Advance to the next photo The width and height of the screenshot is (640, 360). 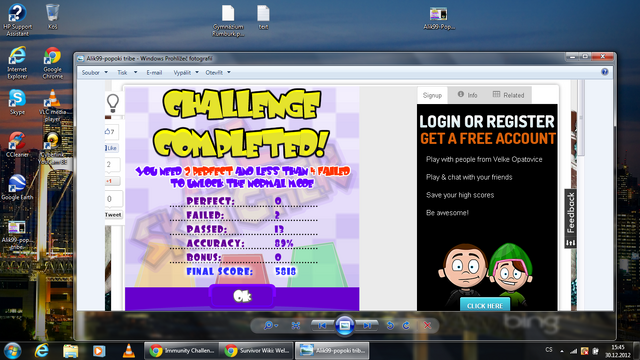coord(367,326)
